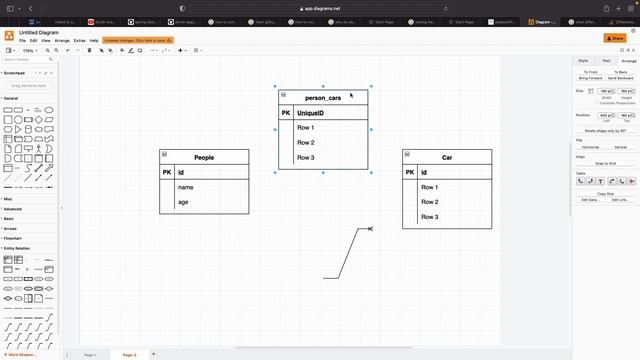Expand the Basic shapes section
The height and width of the screenshot is (360, 640).
point(8,219)
